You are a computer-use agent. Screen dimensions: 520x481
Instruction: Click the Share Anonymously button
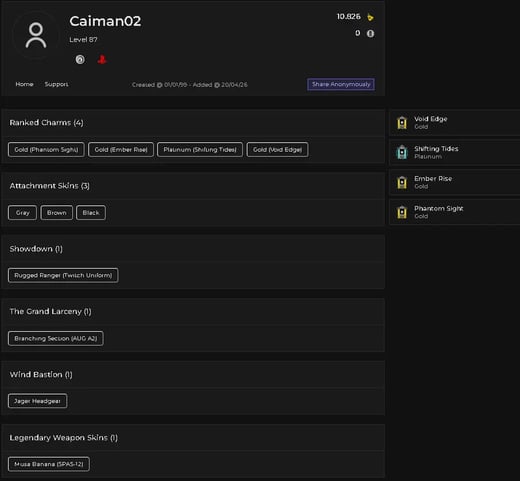[x=341, y=84]
